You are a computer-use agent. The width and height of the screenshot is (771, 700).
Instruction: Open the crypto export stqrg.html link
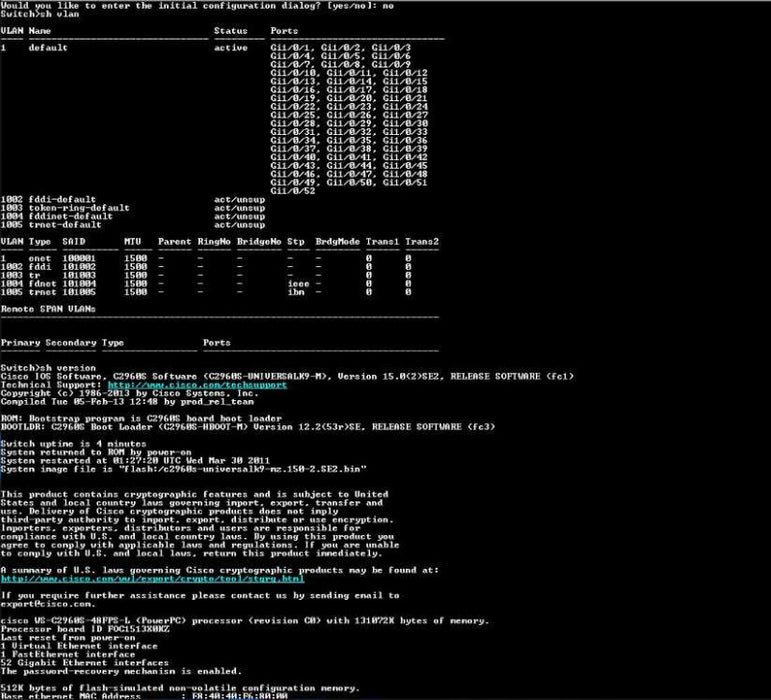pyautogui.click(x=152, y=579)
